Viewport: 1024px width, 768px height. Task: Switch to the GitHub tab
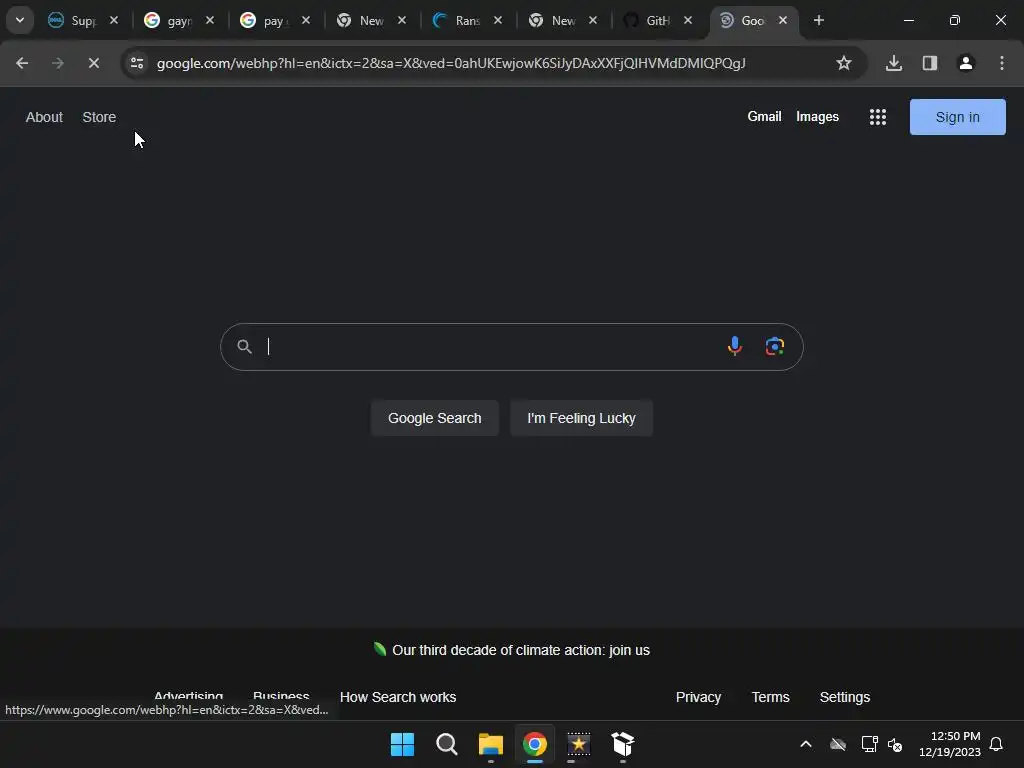click(647, 20)
